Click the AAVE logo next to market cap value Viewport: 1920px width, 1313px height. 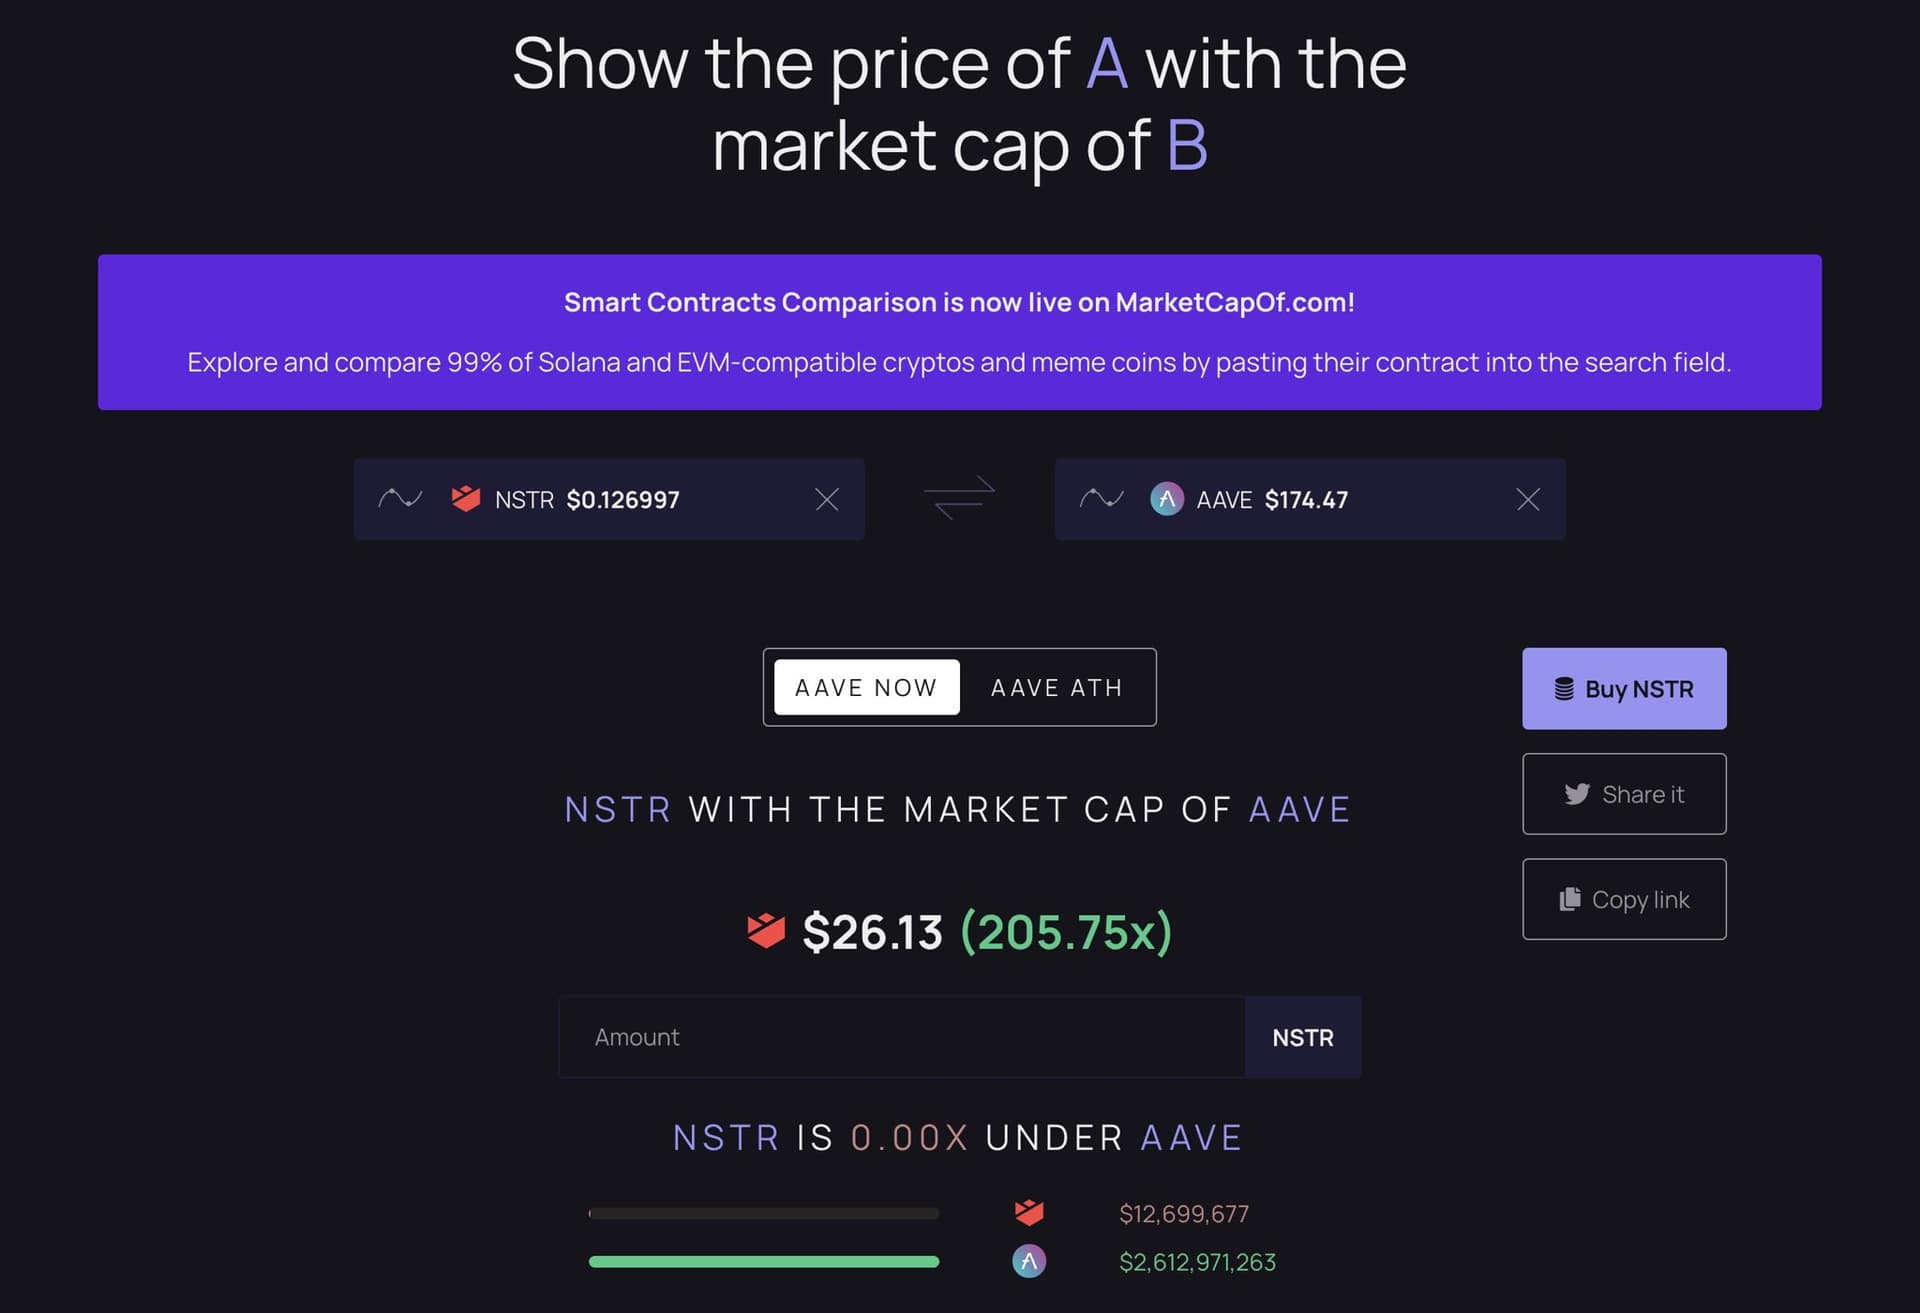pos(1029,1261)
